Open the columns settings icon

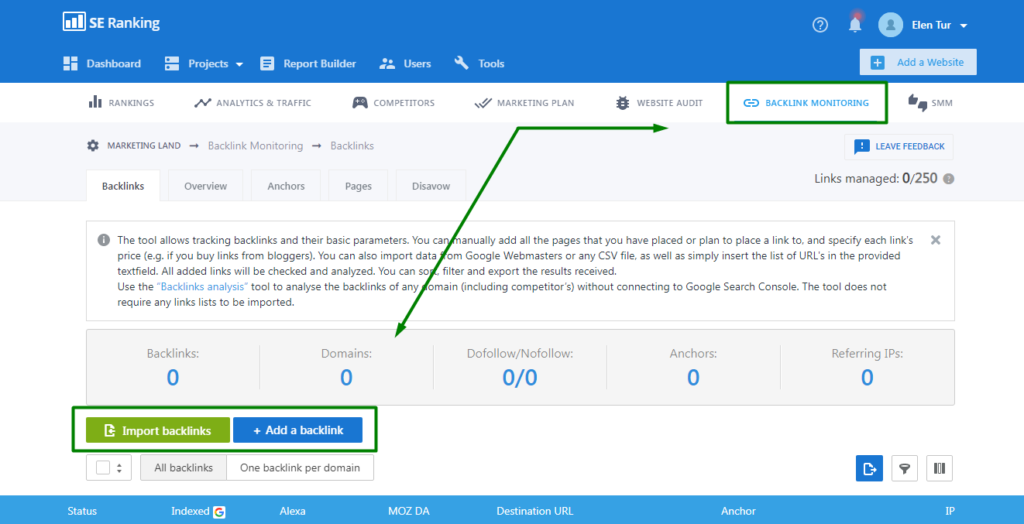939,468
